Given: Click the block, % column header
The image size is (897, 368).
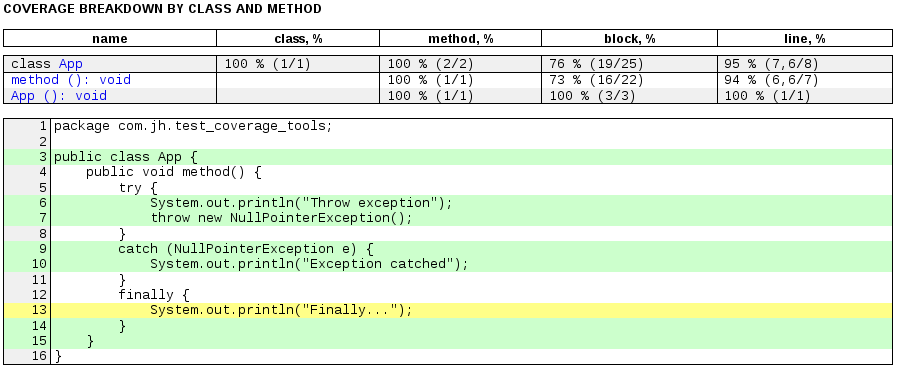Looking at the screenshot, I should [629, 39].
